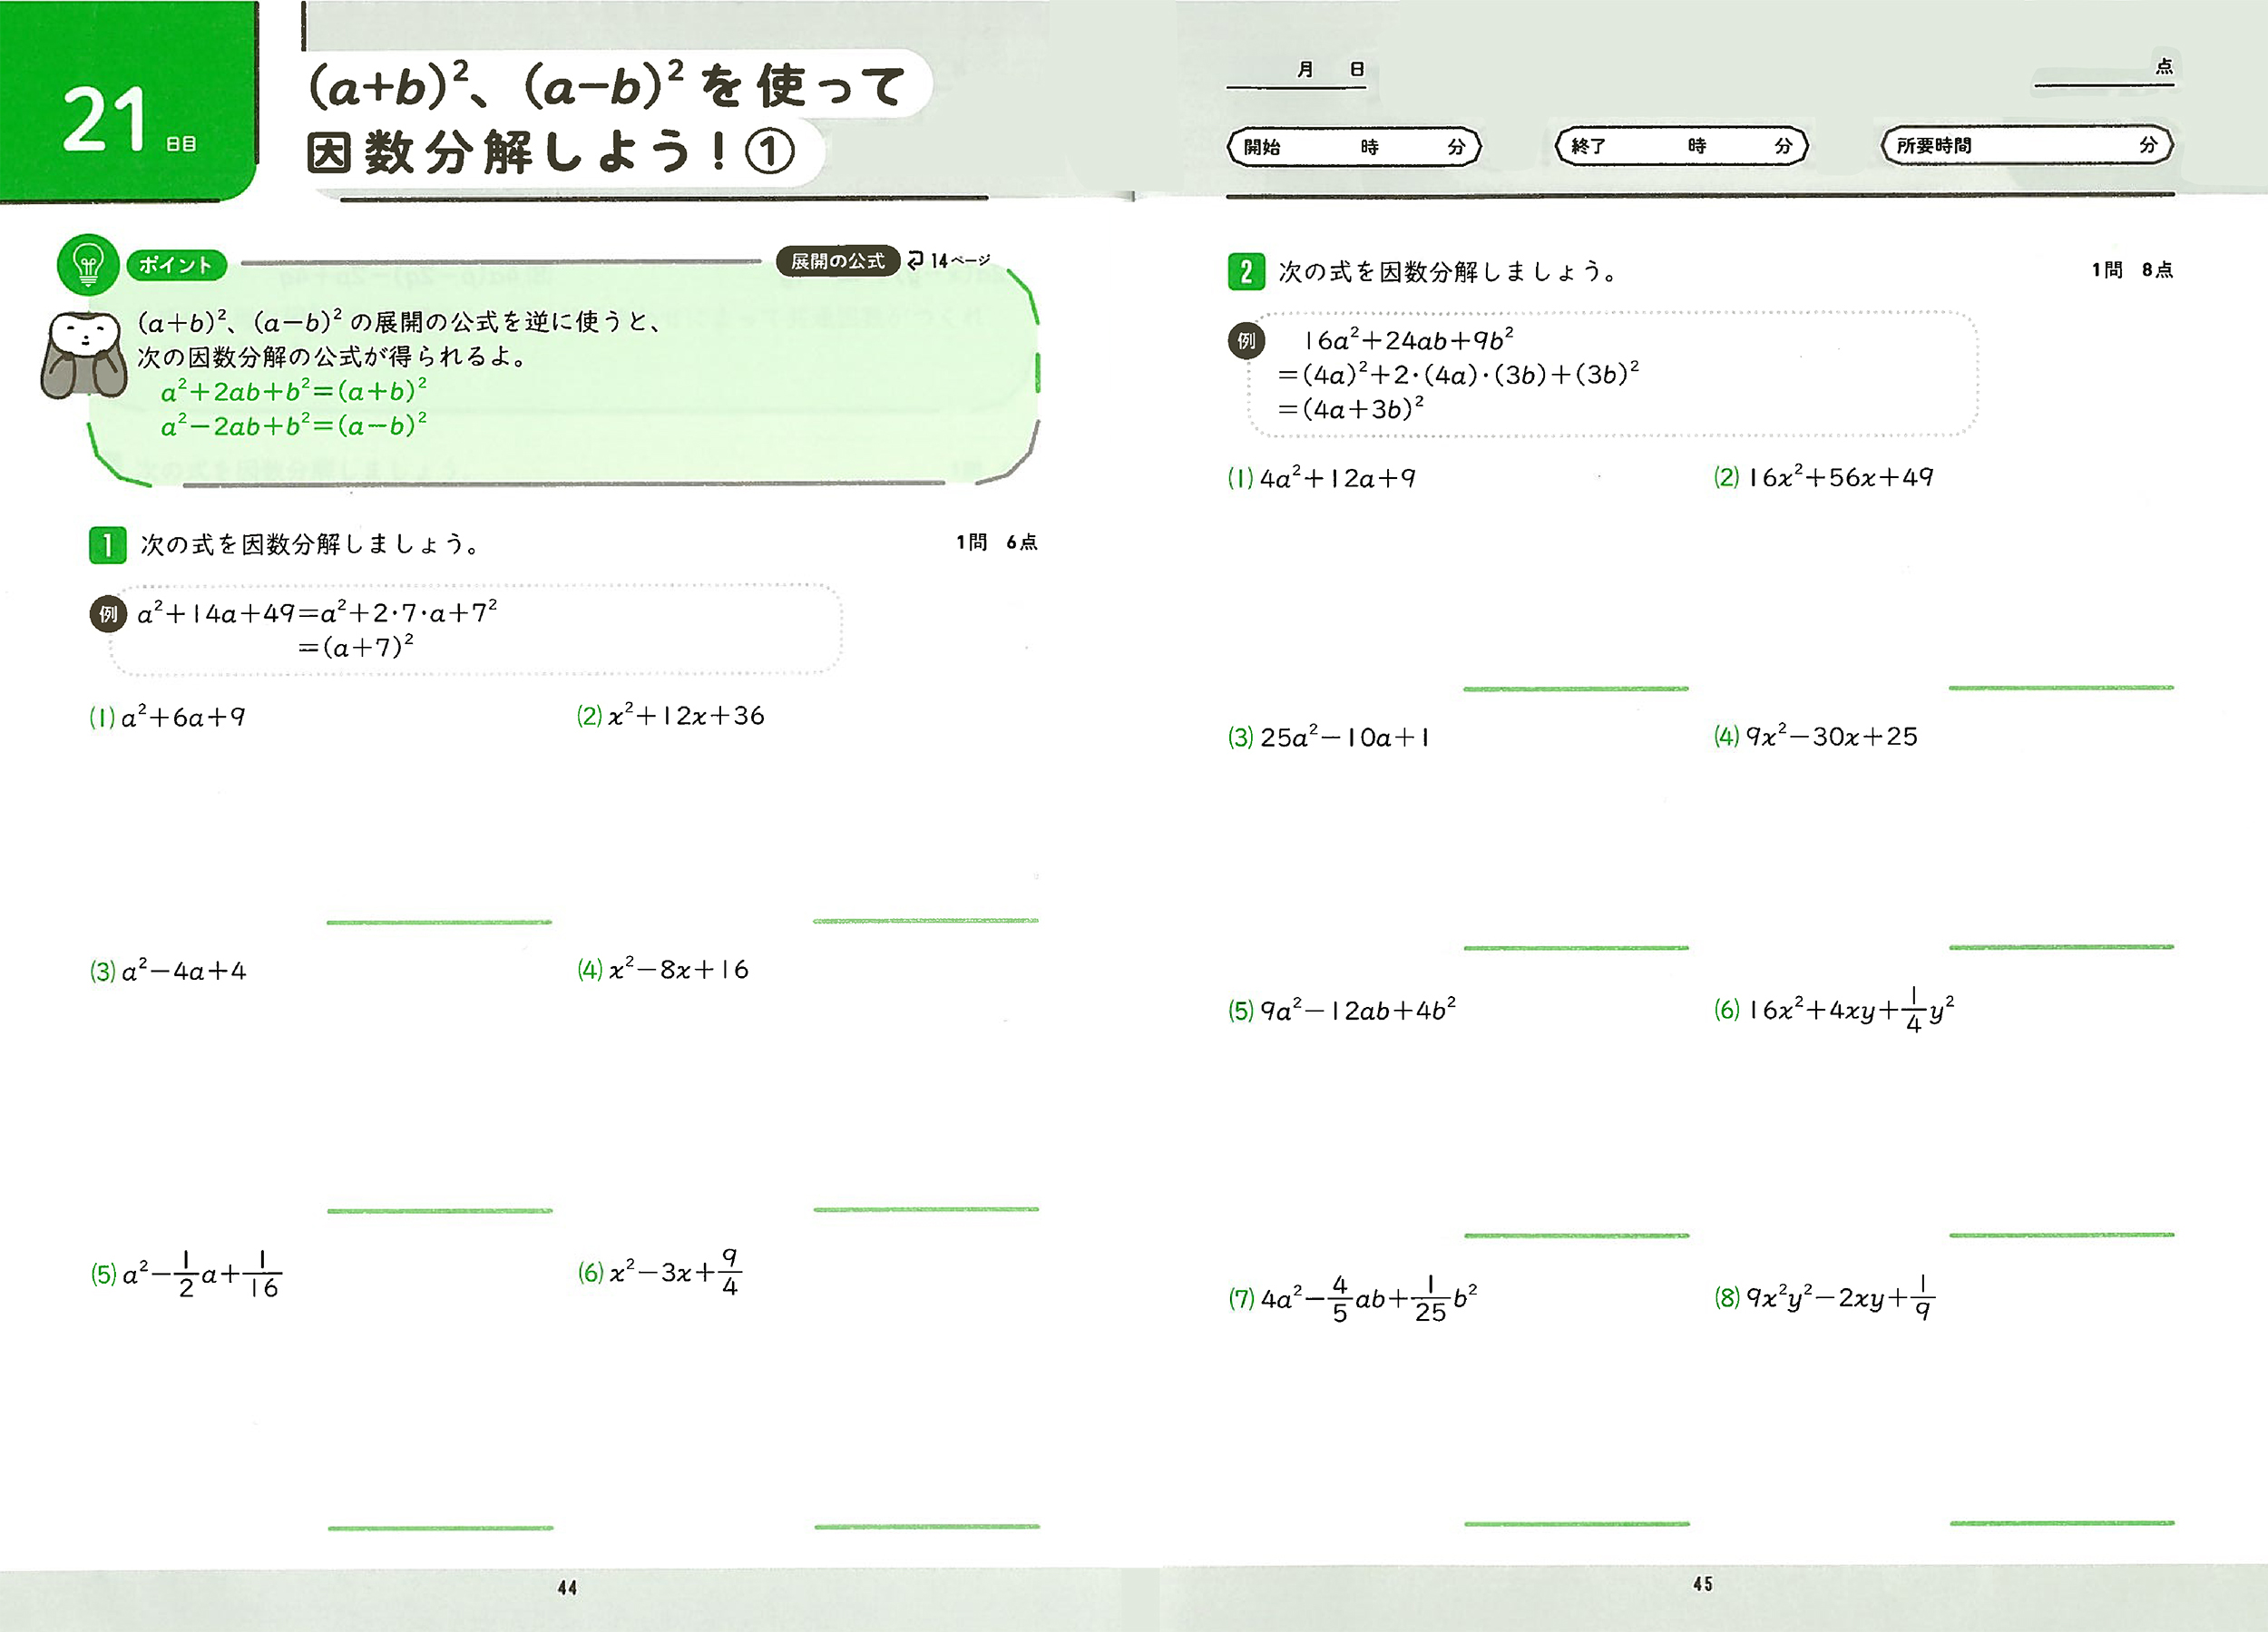The height and width of the screenshot is (1632, 2268).
Task: Click the answer line for a²+6a+9
Action: click(439, 922)
